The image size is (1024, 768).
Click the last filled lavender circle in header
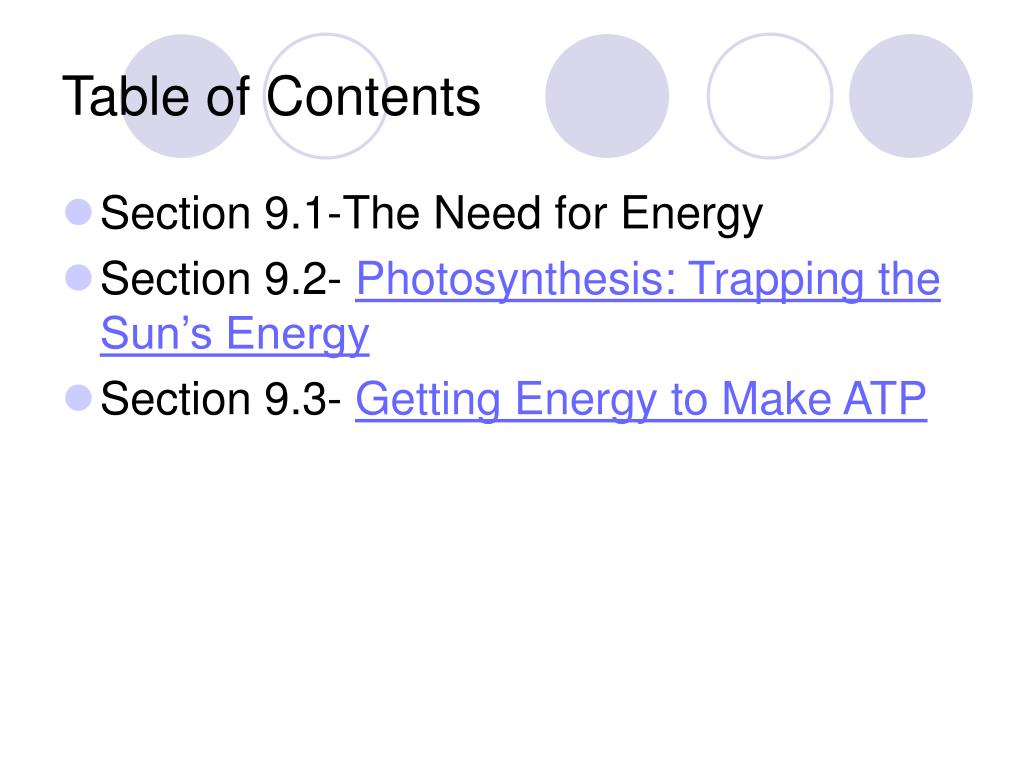910,96
